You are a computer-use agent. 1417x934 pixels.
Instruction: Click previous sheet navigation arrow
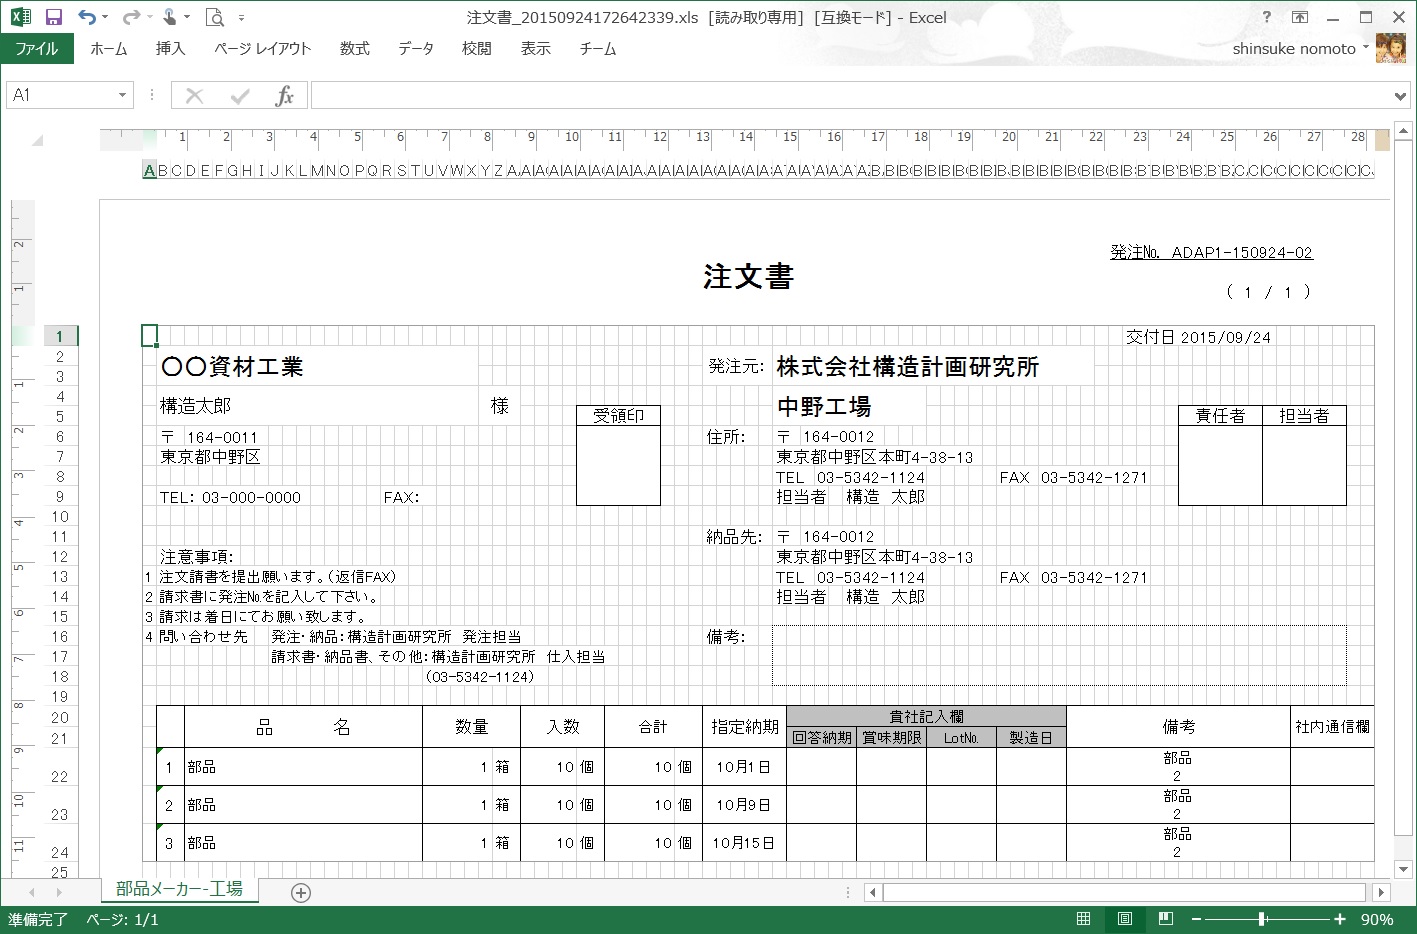[x=31, y=892]
